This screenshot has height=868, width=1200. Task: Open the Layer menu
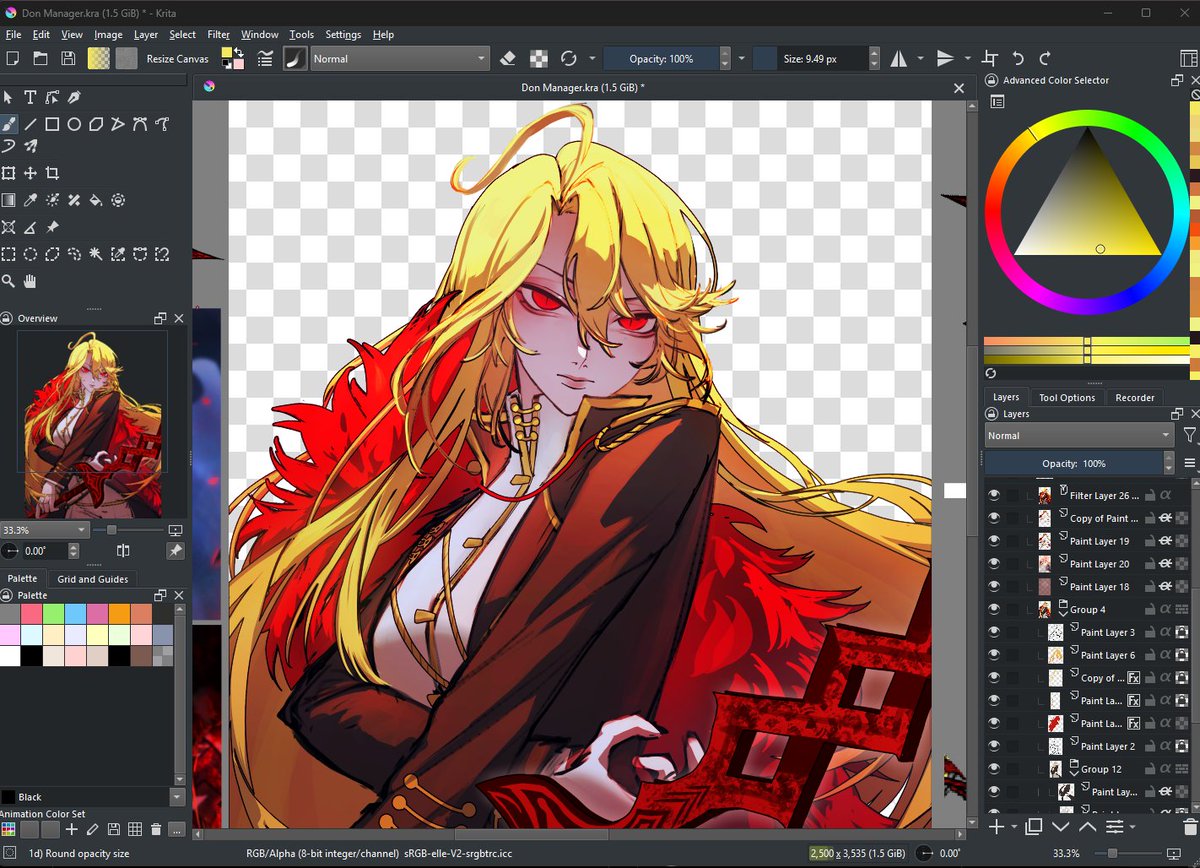click(x=146, y=34)
